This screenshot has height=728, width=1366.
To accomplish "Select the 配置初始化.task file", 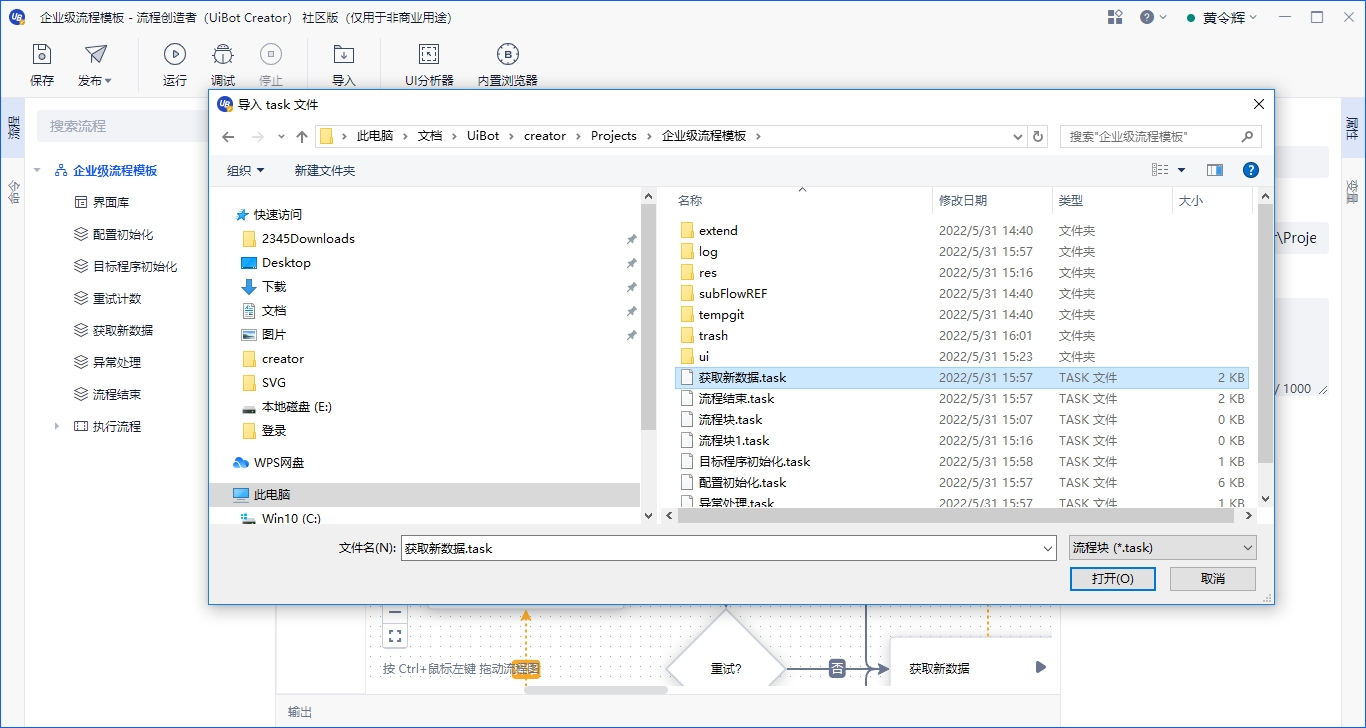I will [x=962, y=482].
